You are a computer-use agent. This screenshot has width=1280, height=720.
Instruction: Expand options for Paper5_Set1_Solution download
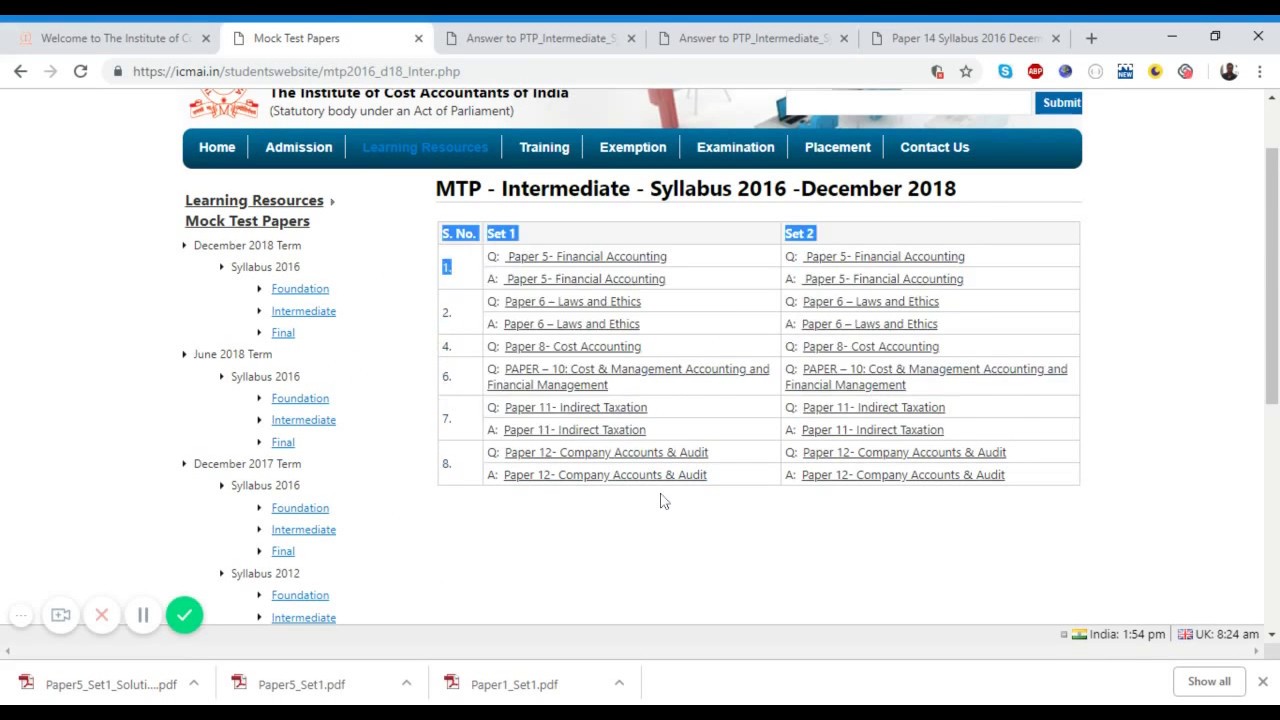pyautogui.click(x=194, y=683)
